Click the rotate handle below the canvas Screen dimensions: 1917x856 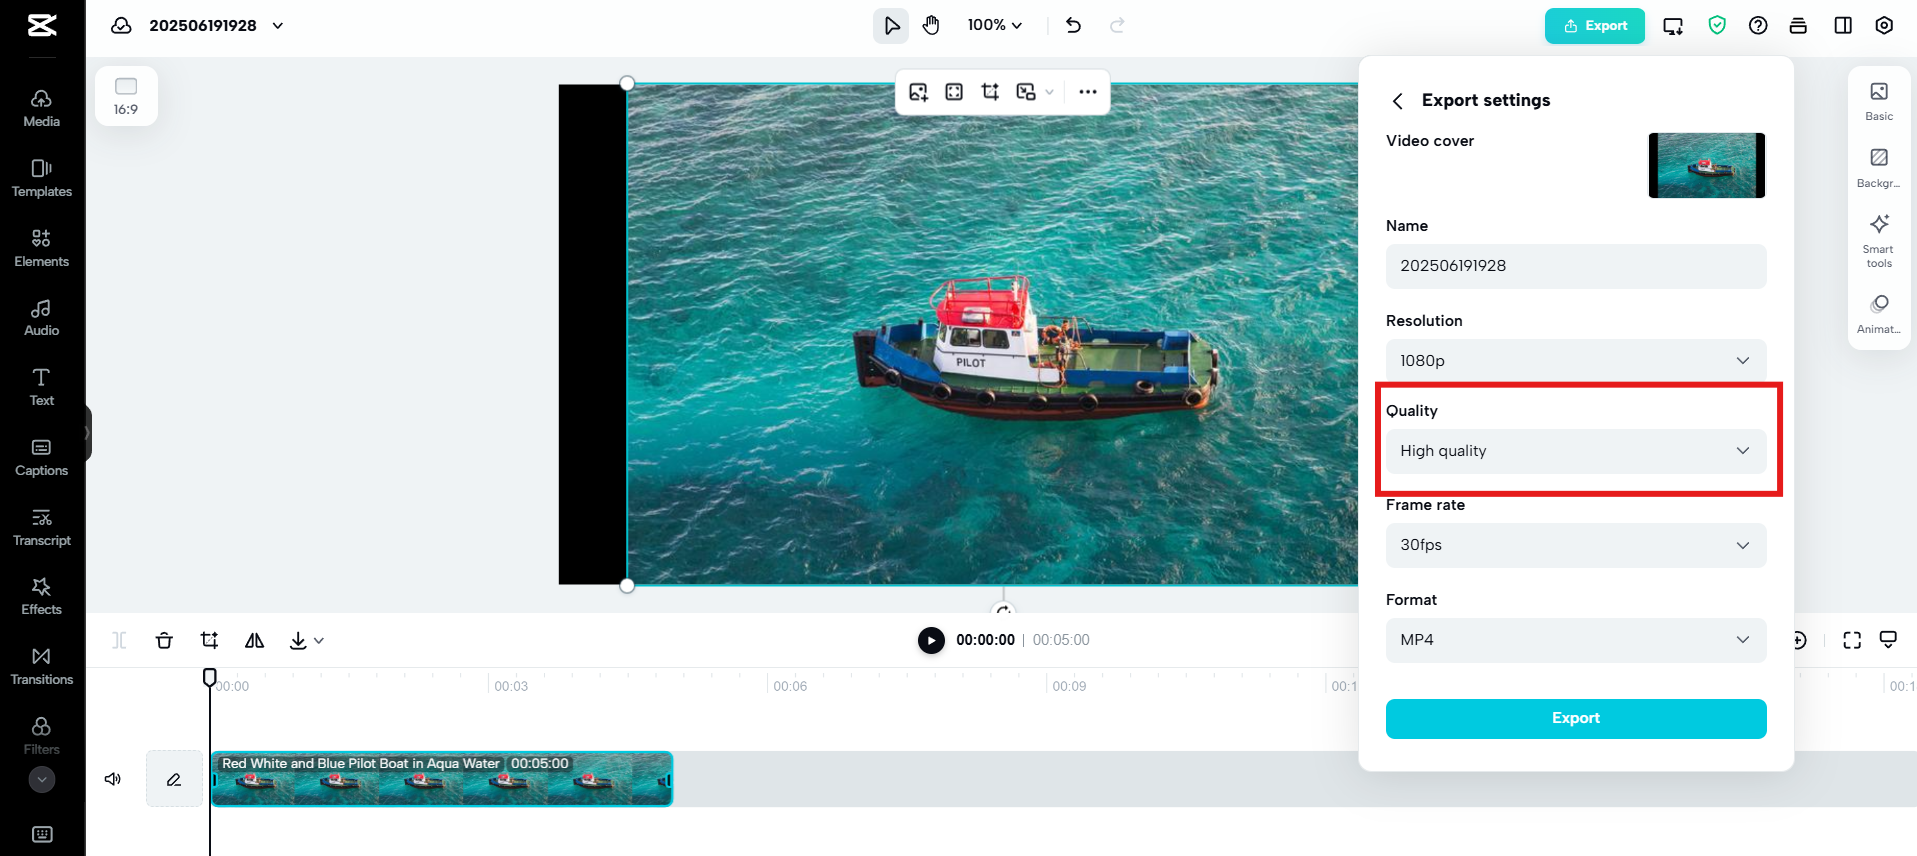click(1003, 608)
